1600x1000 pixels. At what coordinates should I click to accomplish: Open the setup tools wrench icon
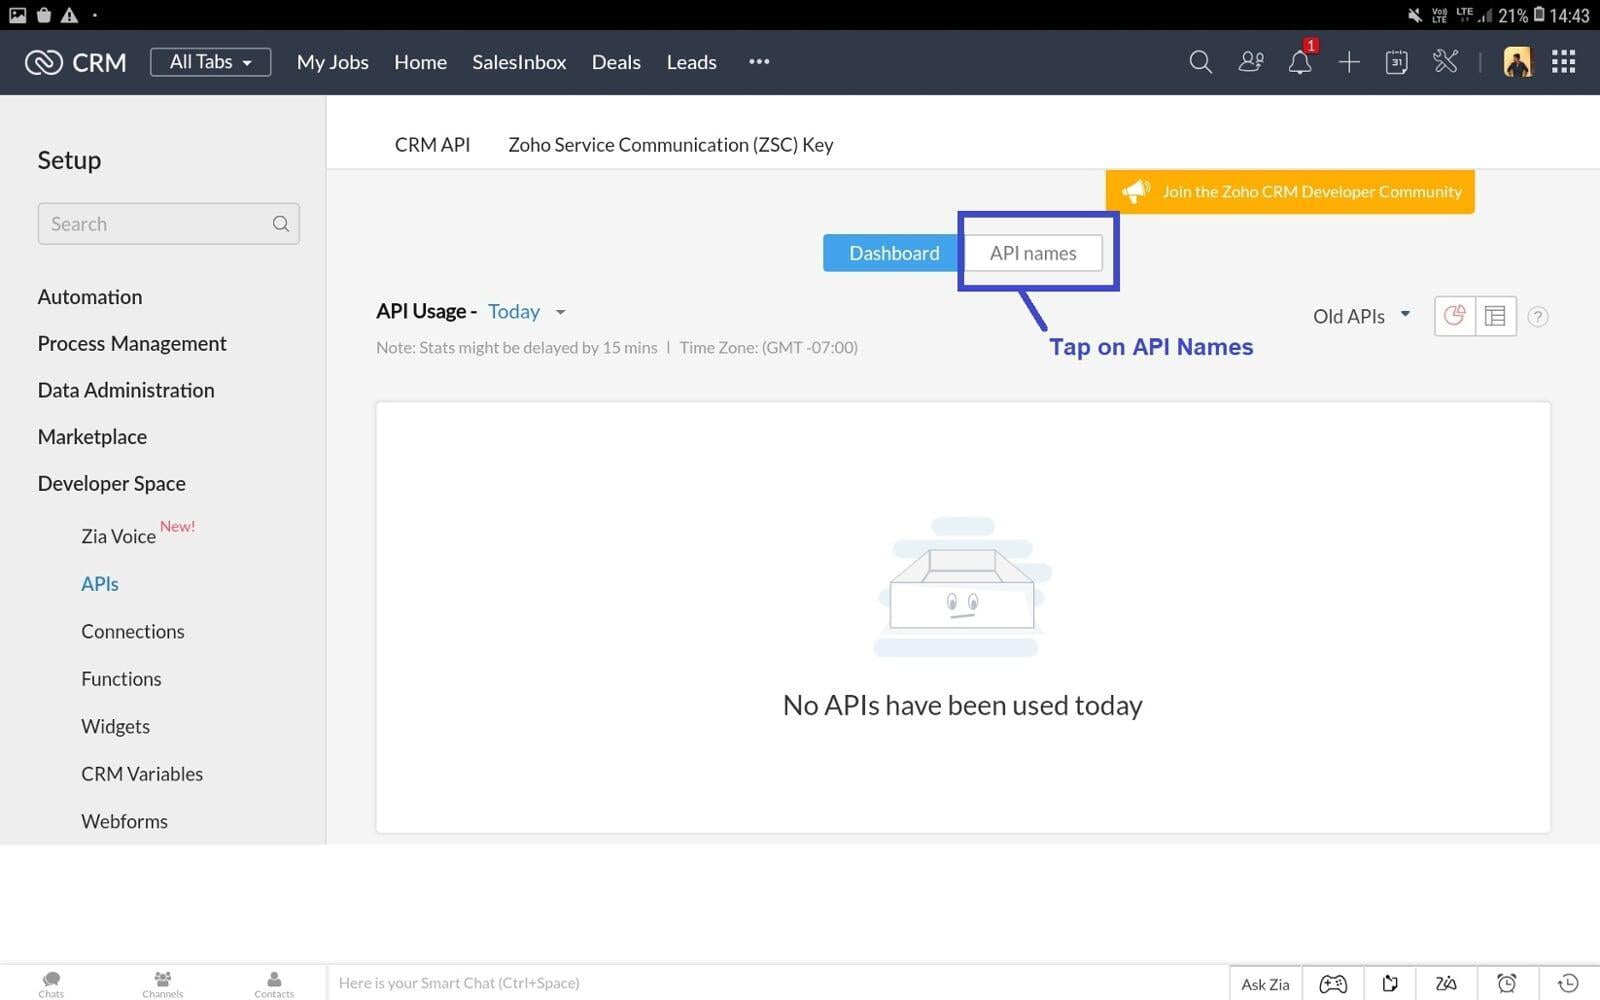(x=1445, y=62)
